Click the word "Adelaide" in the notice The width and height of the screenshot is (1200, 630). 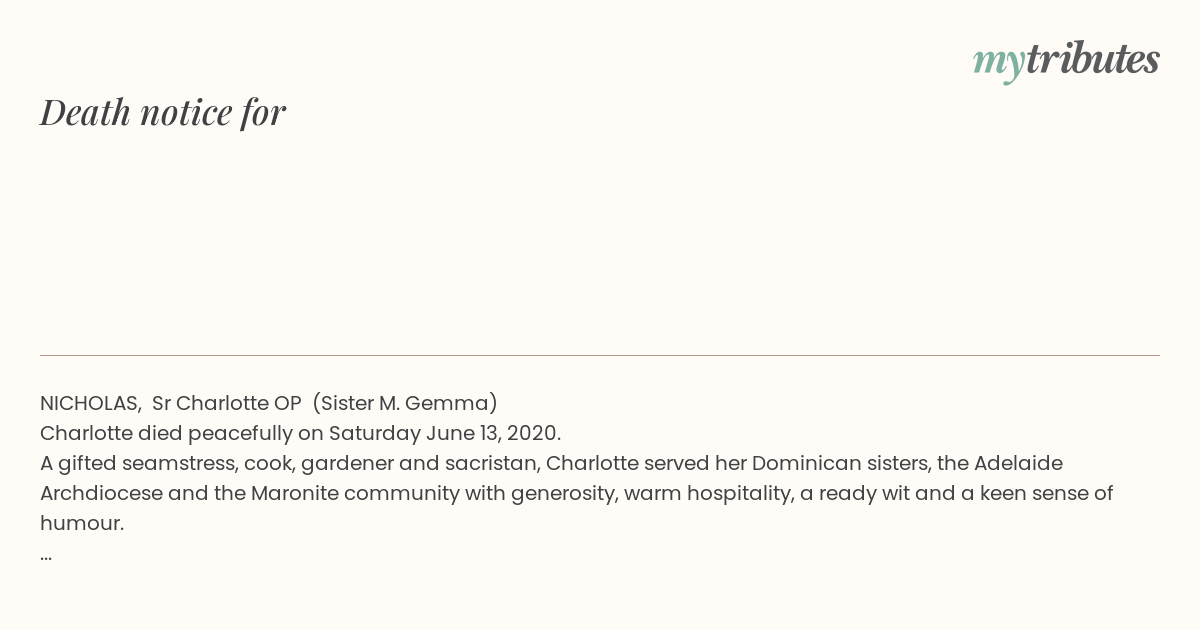tap(1018, 463)
